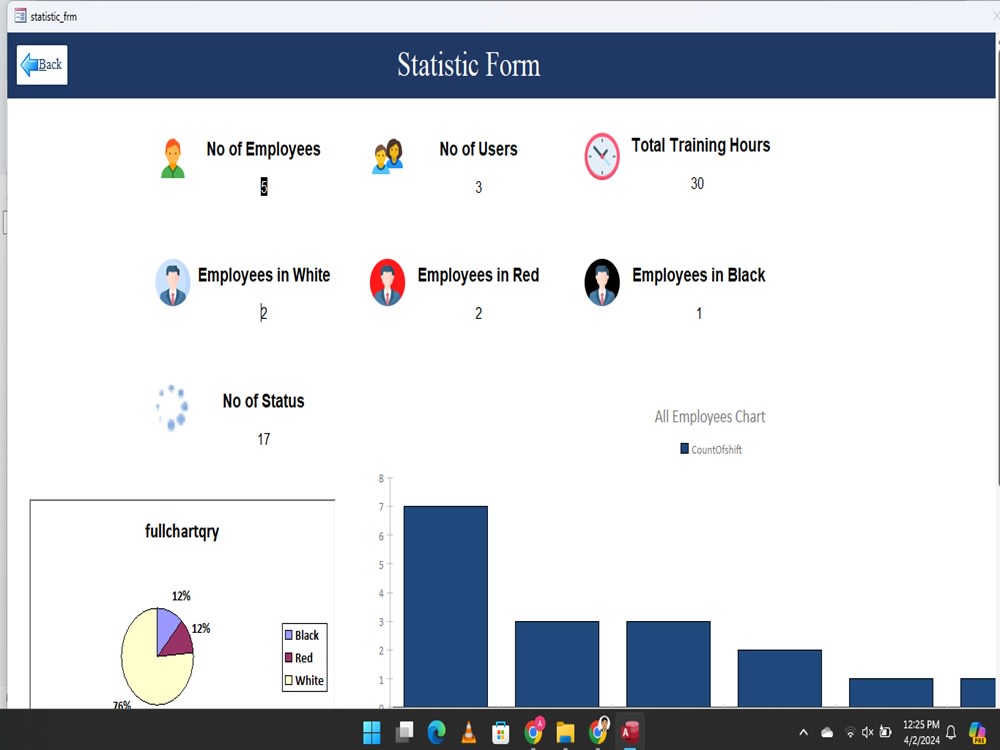Click the Employees in Black avatar icon
Screen dimensions: 1000x750
point(602,283)
